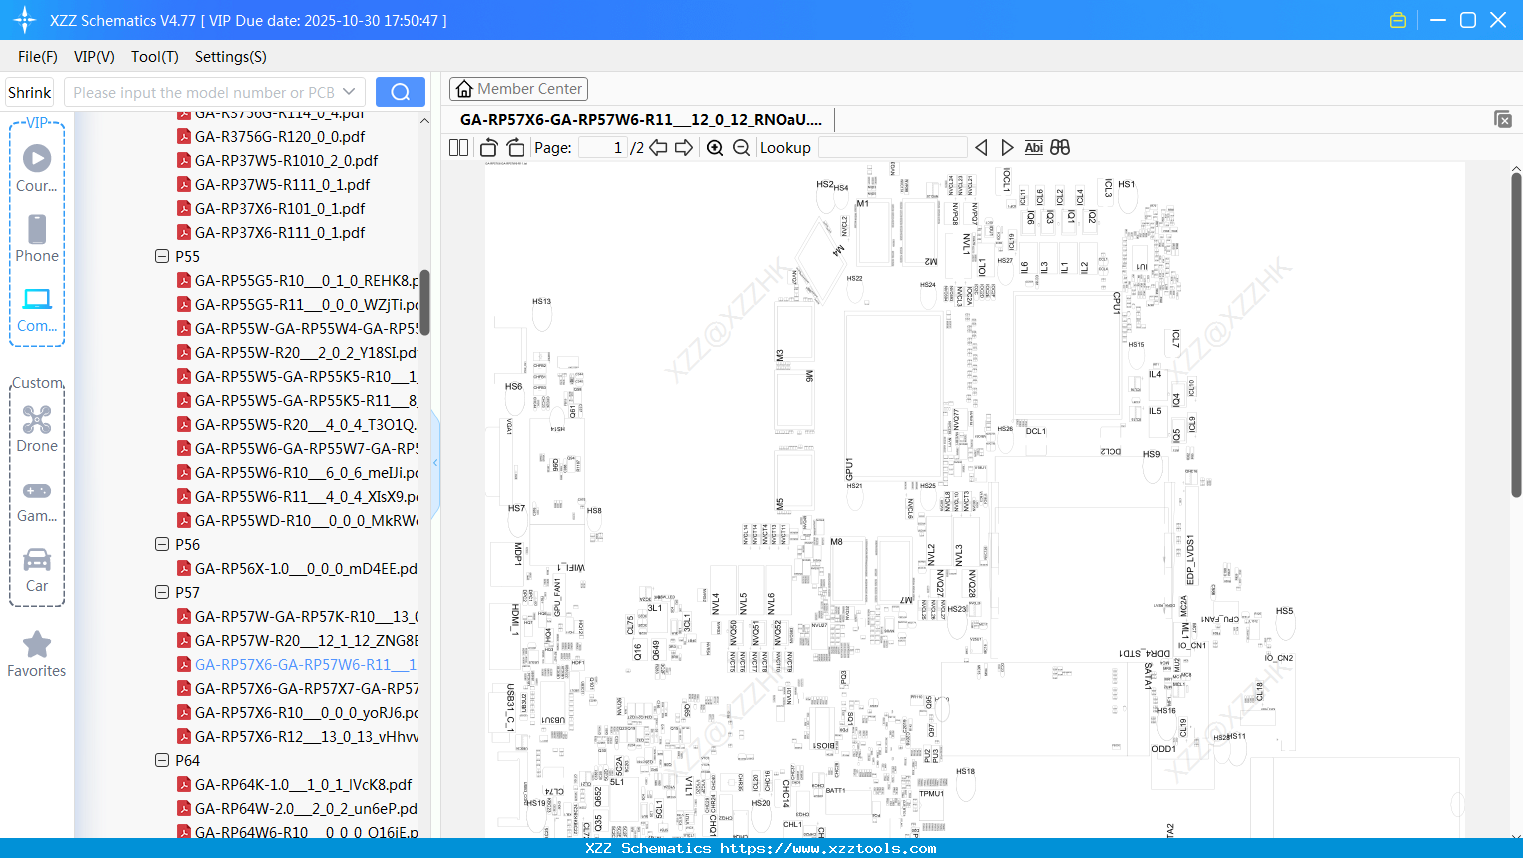1523x858 pixels.
Task: Open the Member Center
Action: (x=518, y=89)
